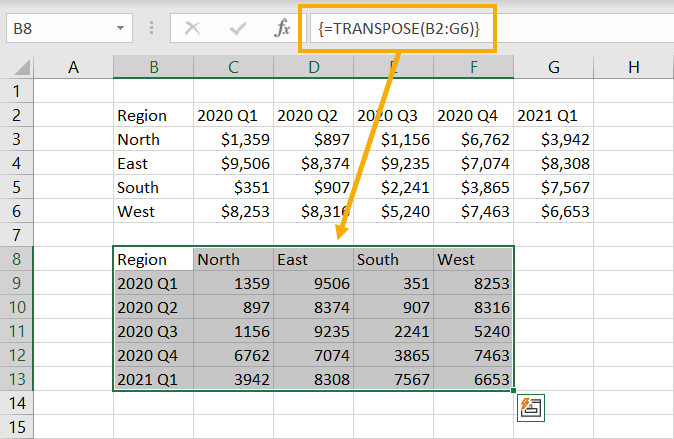
Task: Click the cell containing $9,506
Action: (233, 163)
